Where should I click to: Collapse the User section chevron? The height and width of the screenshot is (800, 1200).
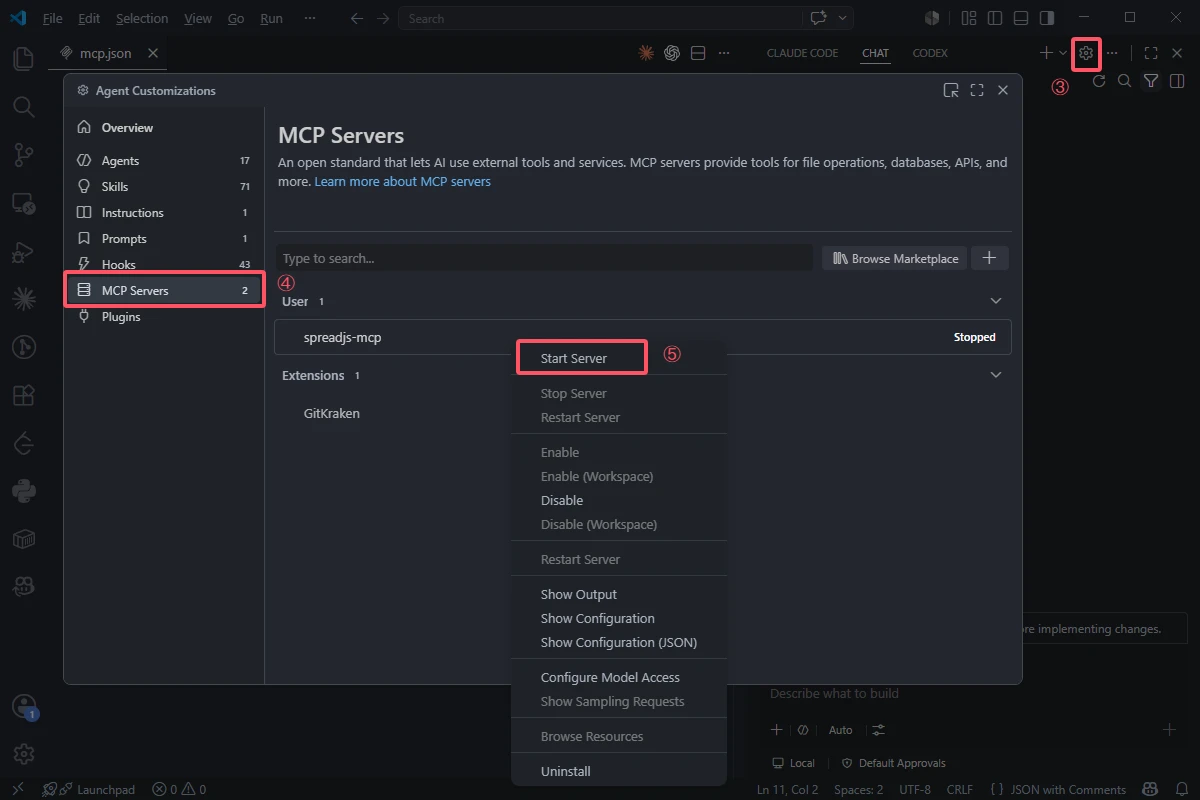[x=995, y=301]
